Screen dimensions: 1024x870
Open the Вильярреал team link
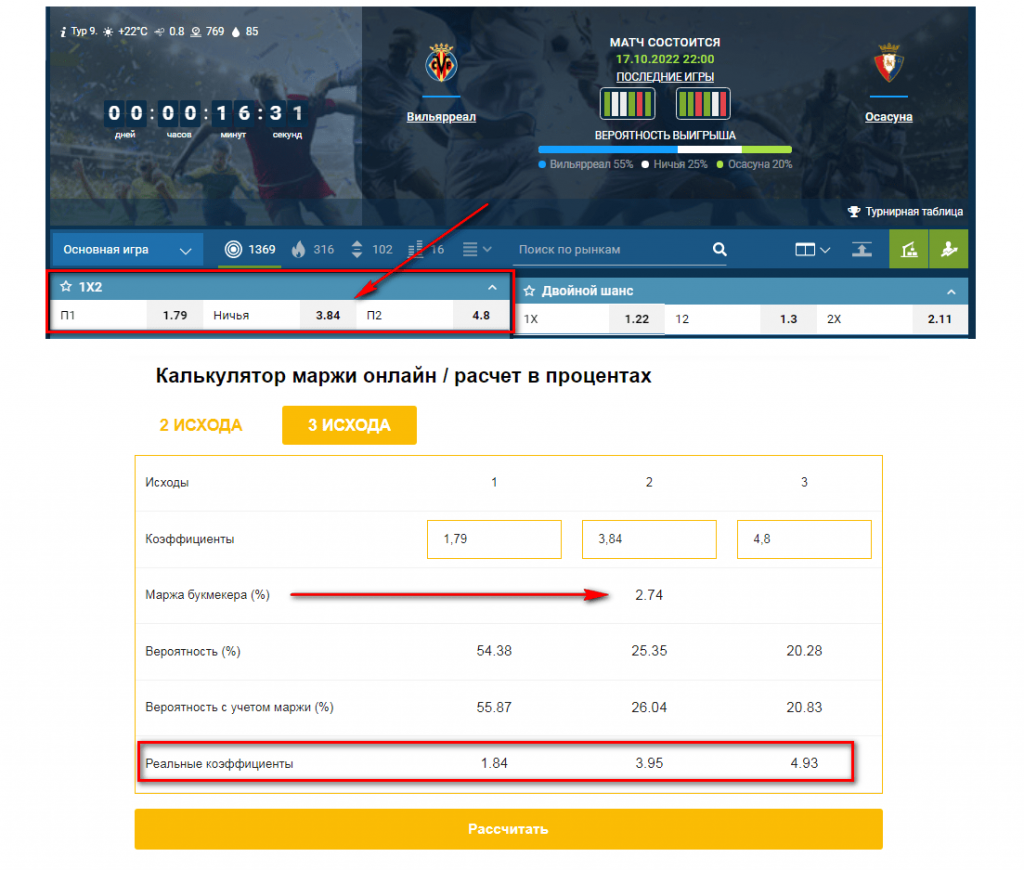click(x=441, y=117)
